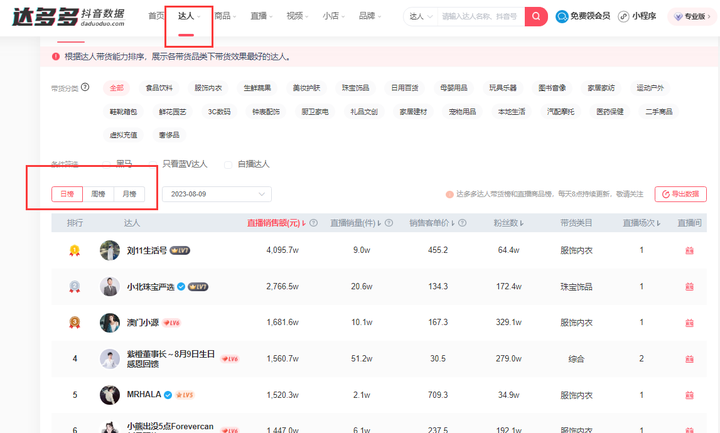The image size is (720, 433).
Task: Click help icon beside 销售客单价 column
Action: click(x=462, y=223)
